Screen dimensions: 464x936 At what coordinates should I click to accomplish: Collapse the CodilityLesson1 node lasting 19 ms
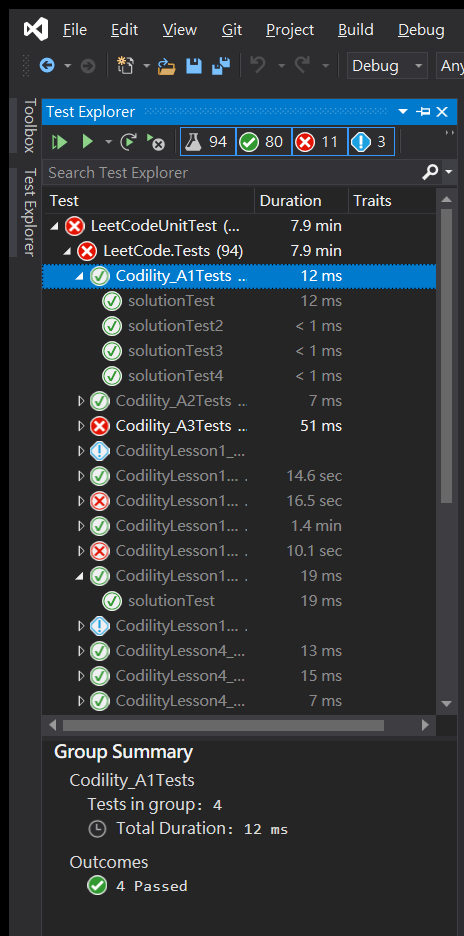[x=79, y=576]
